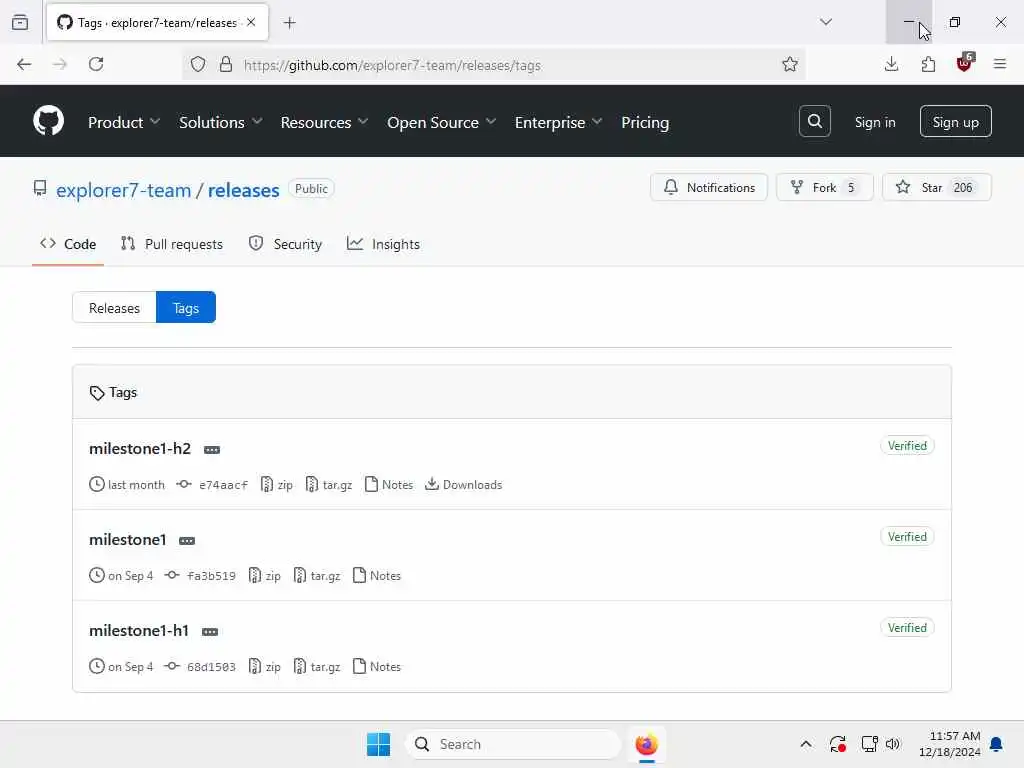This screenshot has height=768, width=1024.
Task: Download milestone1-h2 zip archive
Action: [276, 485]
